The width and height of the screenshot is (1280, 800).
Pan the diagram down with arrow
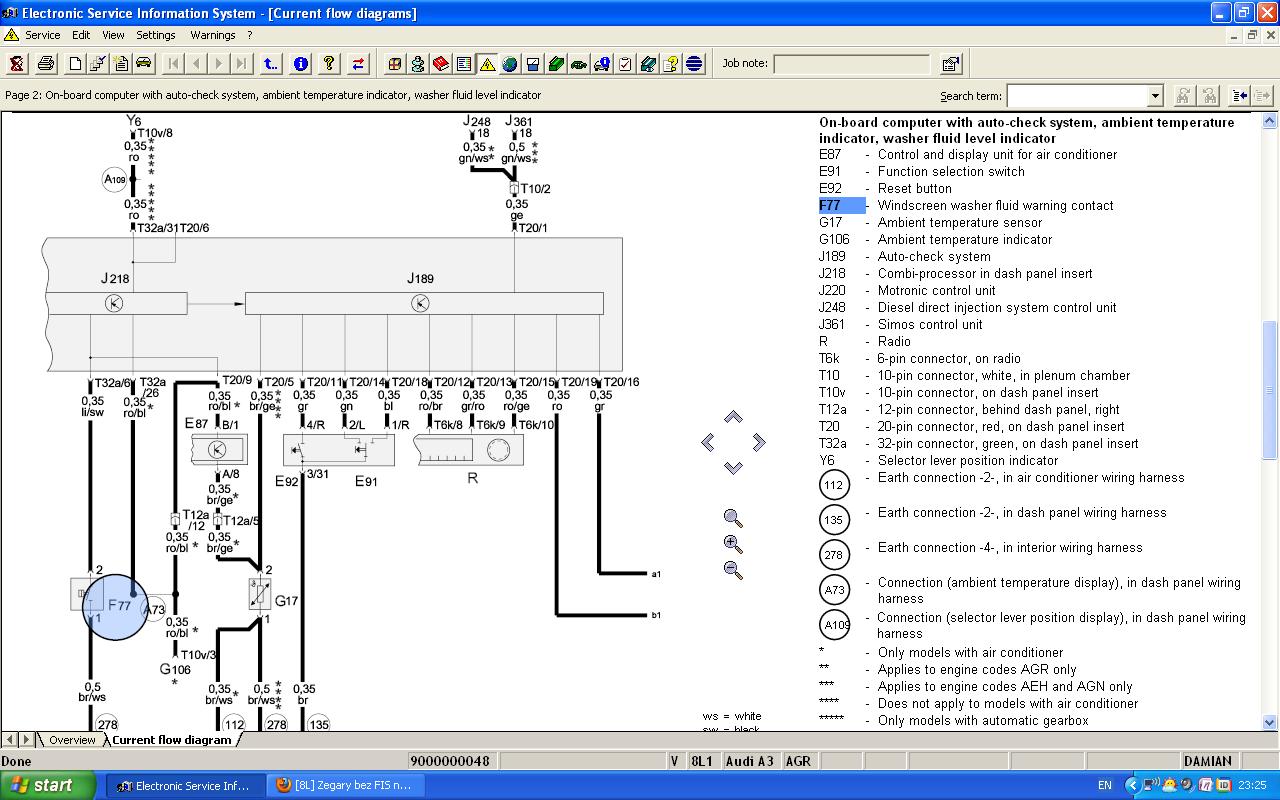[733, 467]
